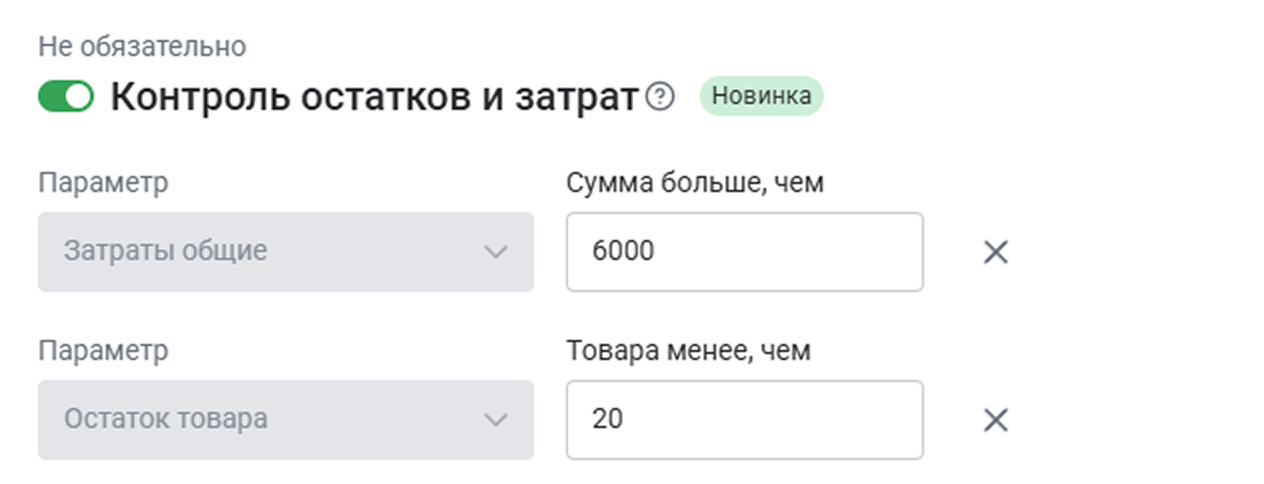Delete the Остаток товара condition row

995,420
